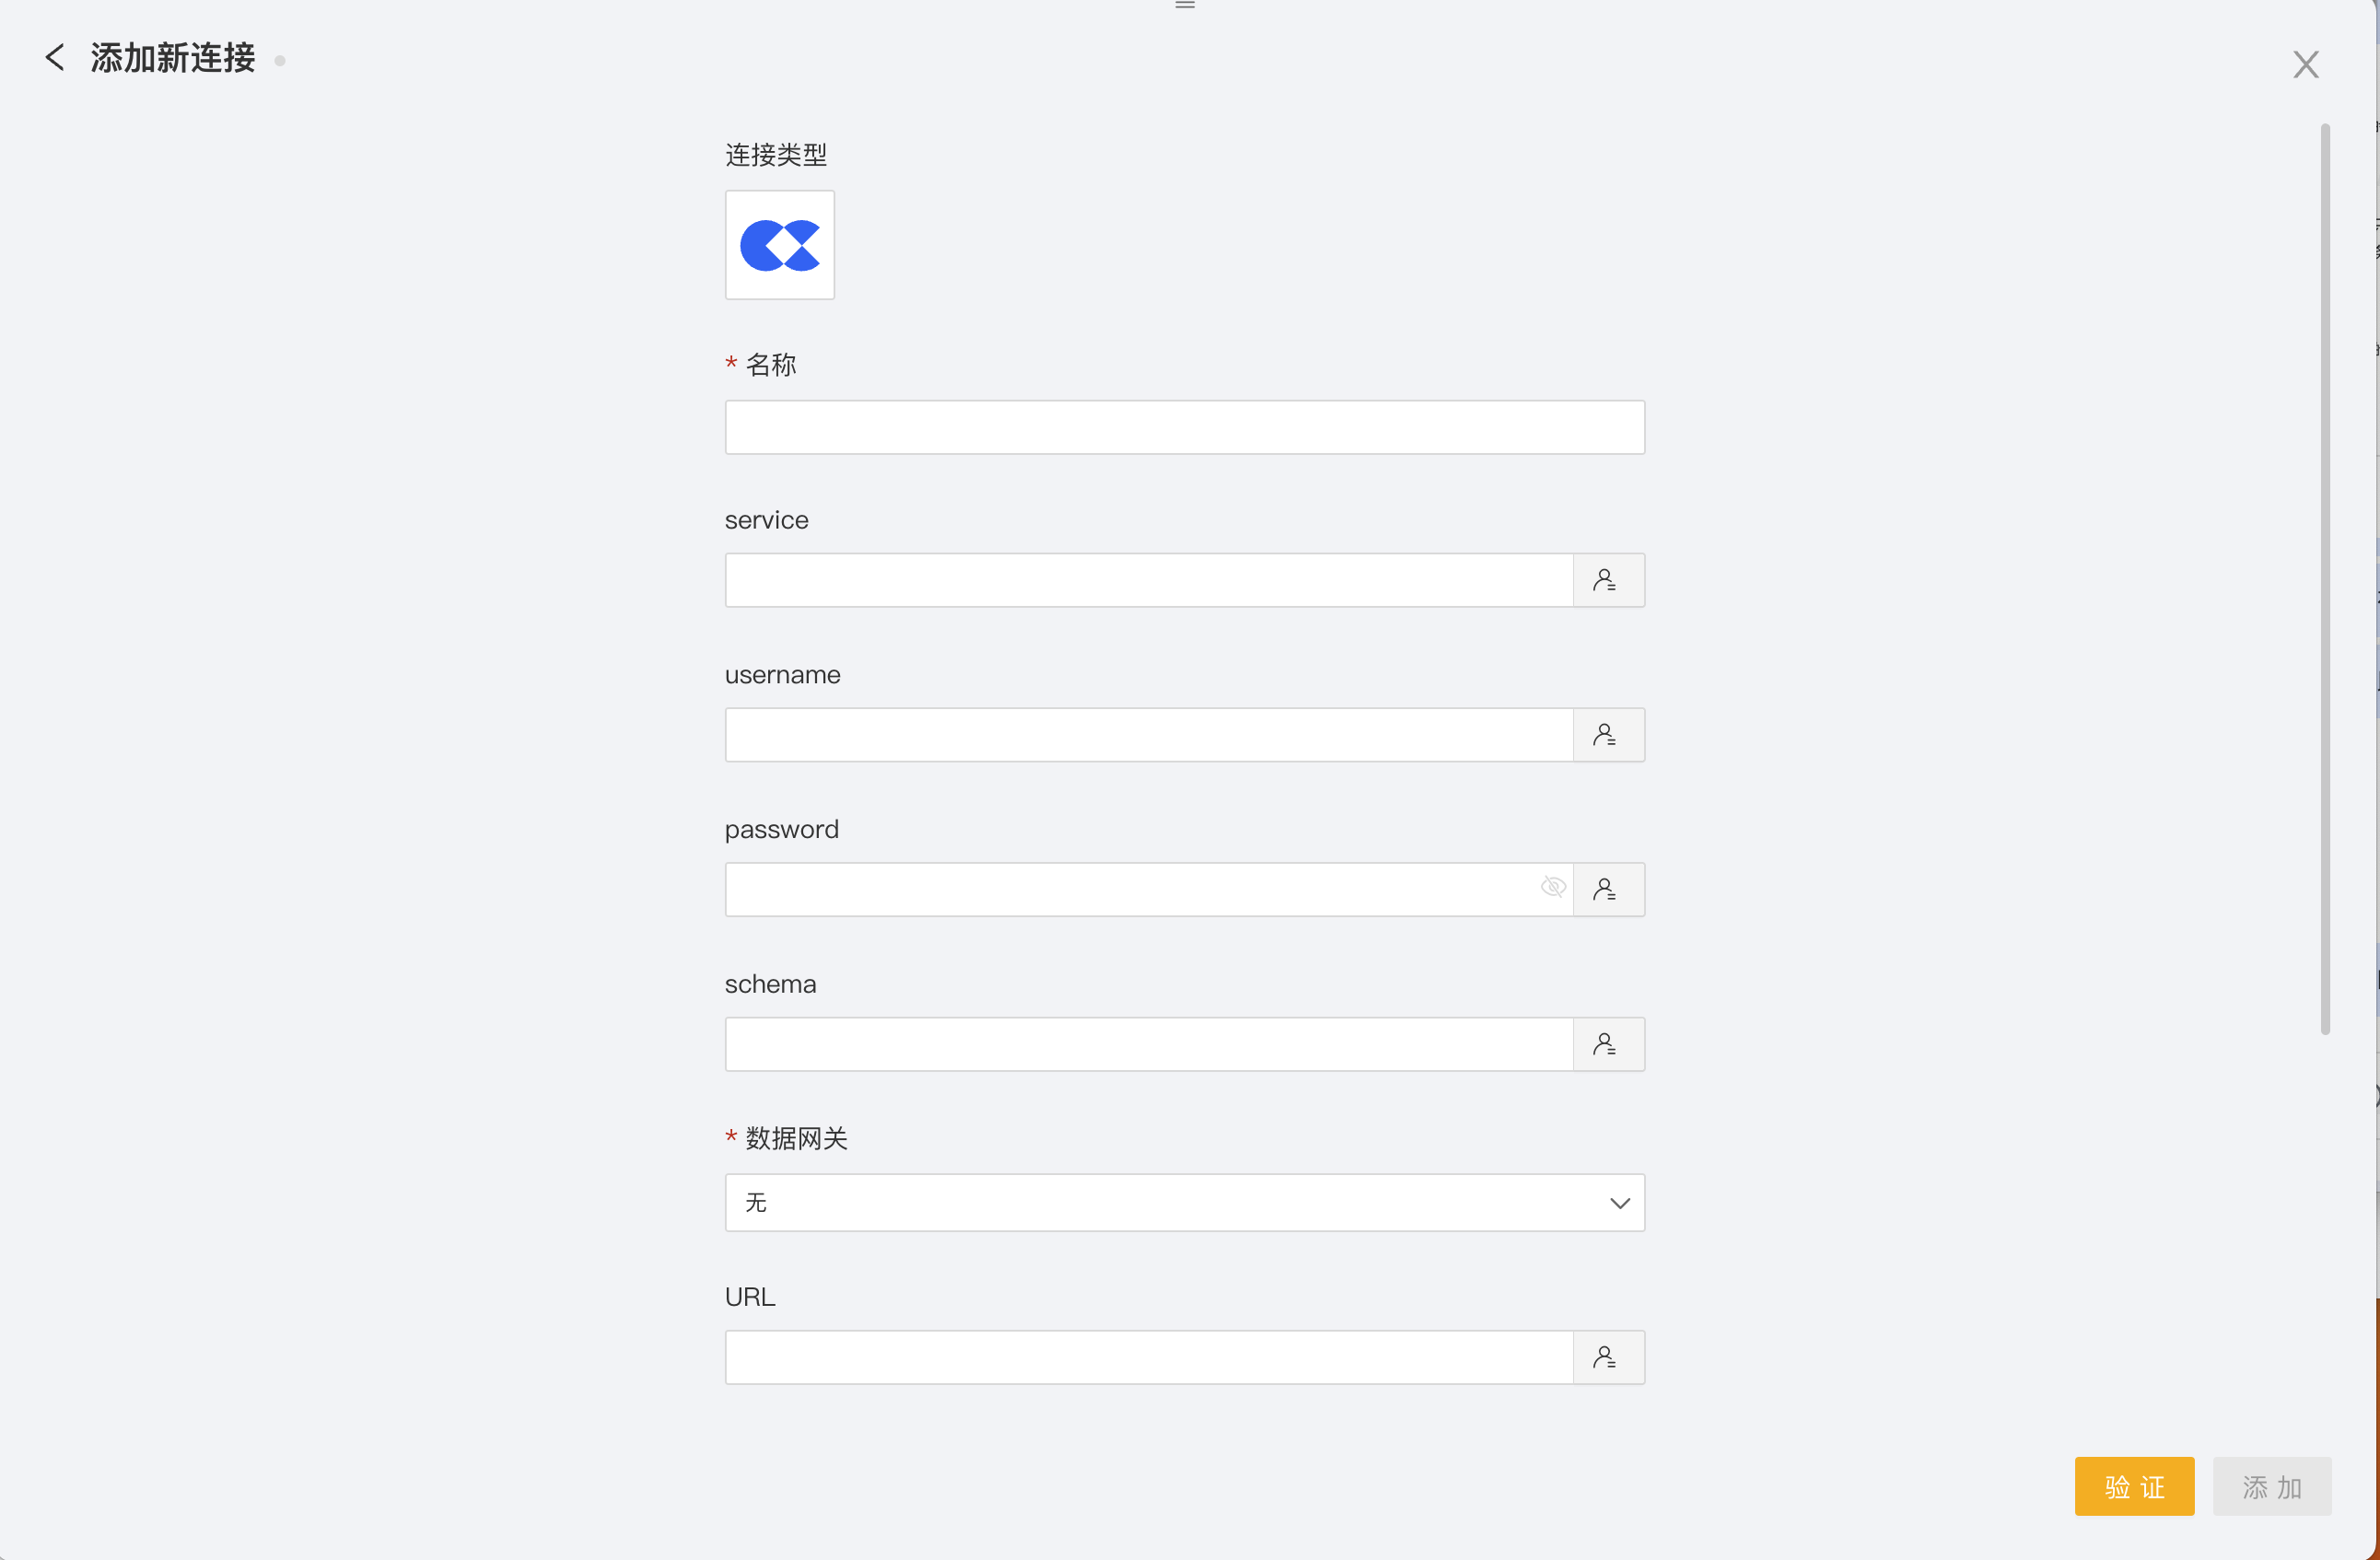Viewport: 2380px width, 1560px height.
Task: Close the add connection dialog
Action: coord(2305,65)
